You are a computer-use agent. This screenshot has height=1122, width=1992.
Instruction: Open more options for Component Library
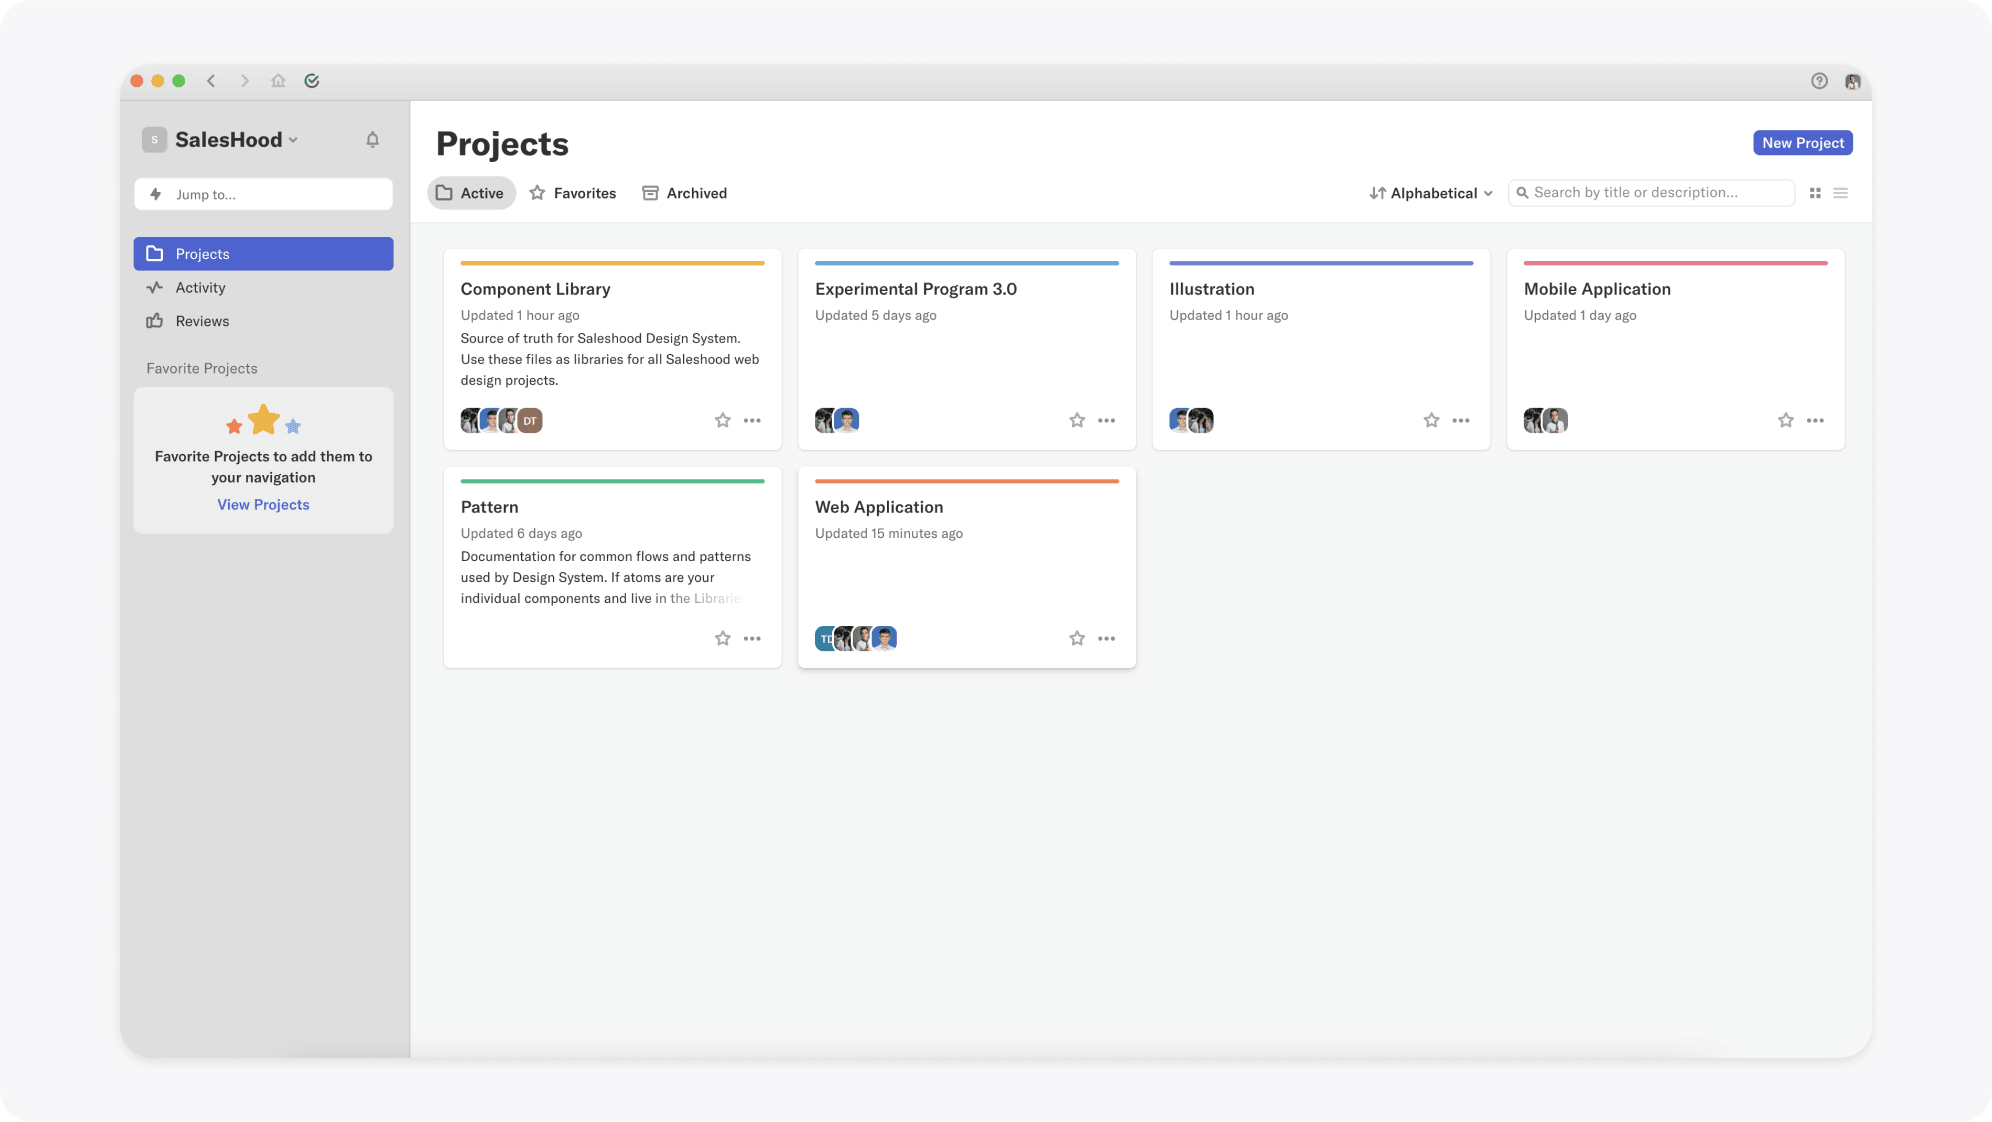tap(753, 421)
